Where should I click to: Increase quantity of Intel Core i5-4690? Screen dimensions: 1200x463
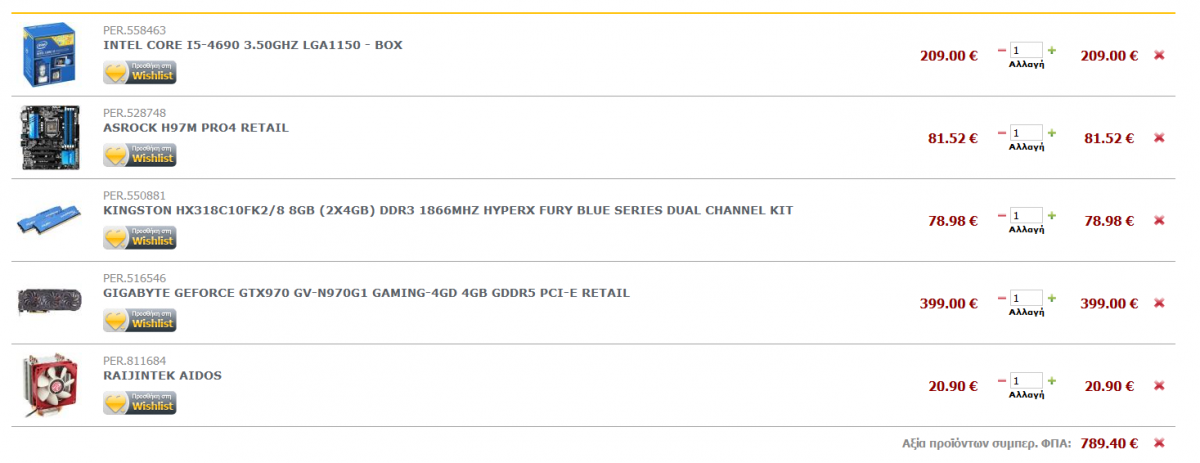pyautogui.click(x=1051, y=49)
